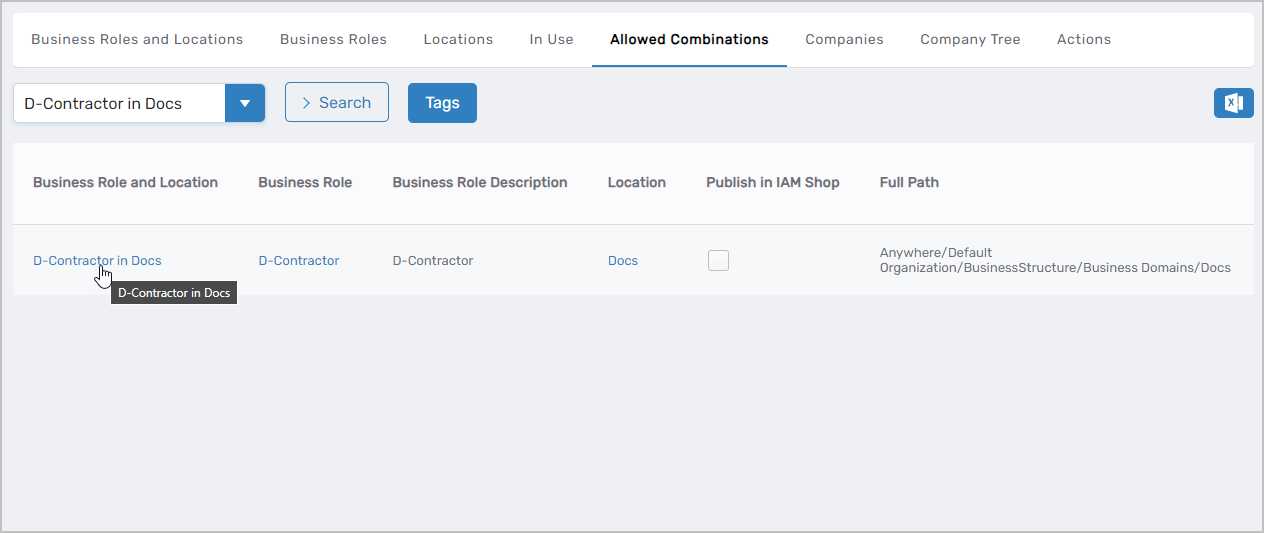Go to the Business Roles tab

point(333,40)
